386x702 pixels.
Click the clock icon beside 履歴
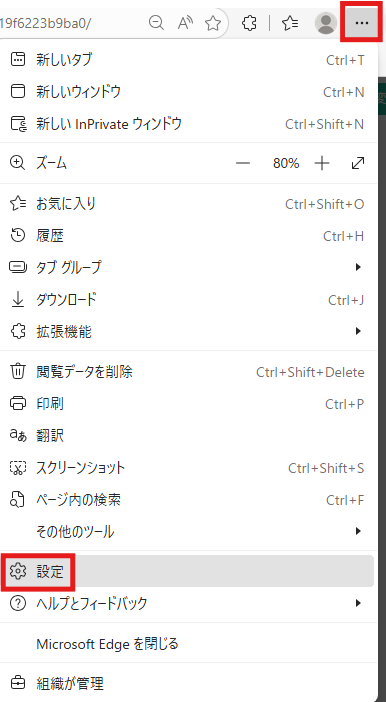coord(18,235)
